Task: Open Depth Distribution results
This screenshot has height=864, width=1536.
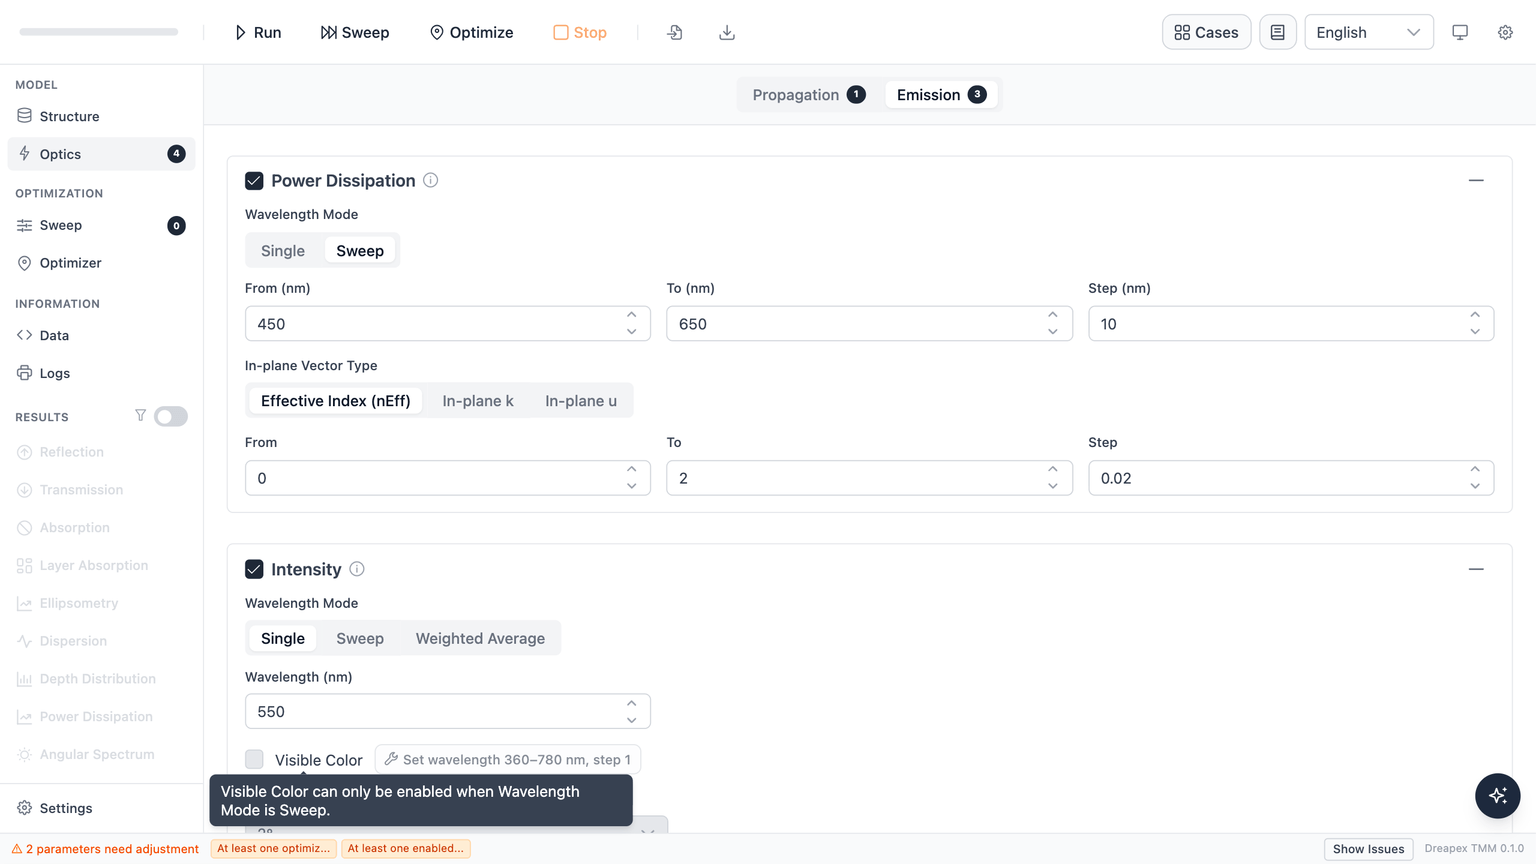Action: pos(101,679)
